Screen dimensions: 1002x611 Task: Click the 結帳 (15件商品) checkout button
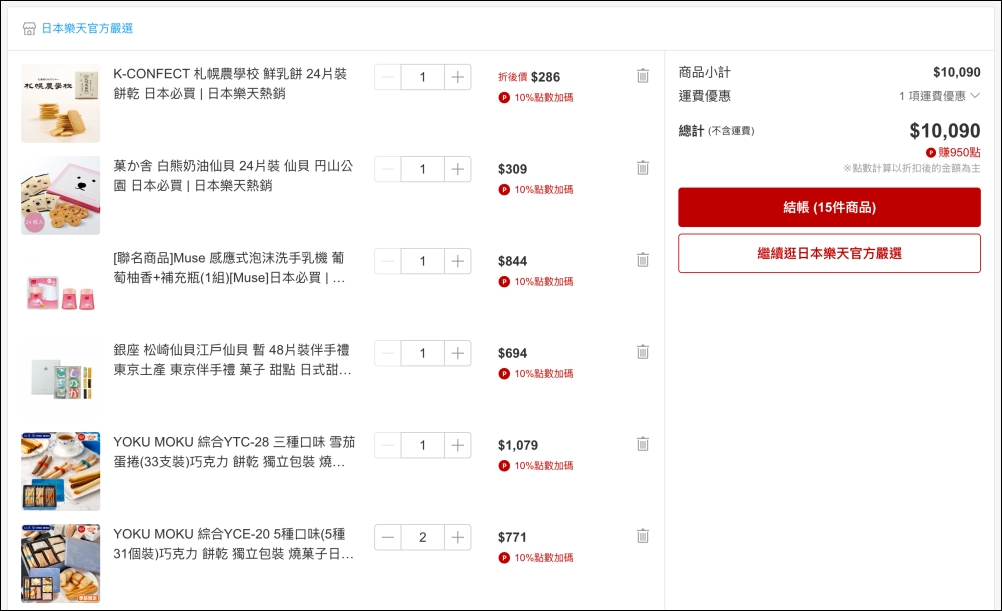click(829, 207)
